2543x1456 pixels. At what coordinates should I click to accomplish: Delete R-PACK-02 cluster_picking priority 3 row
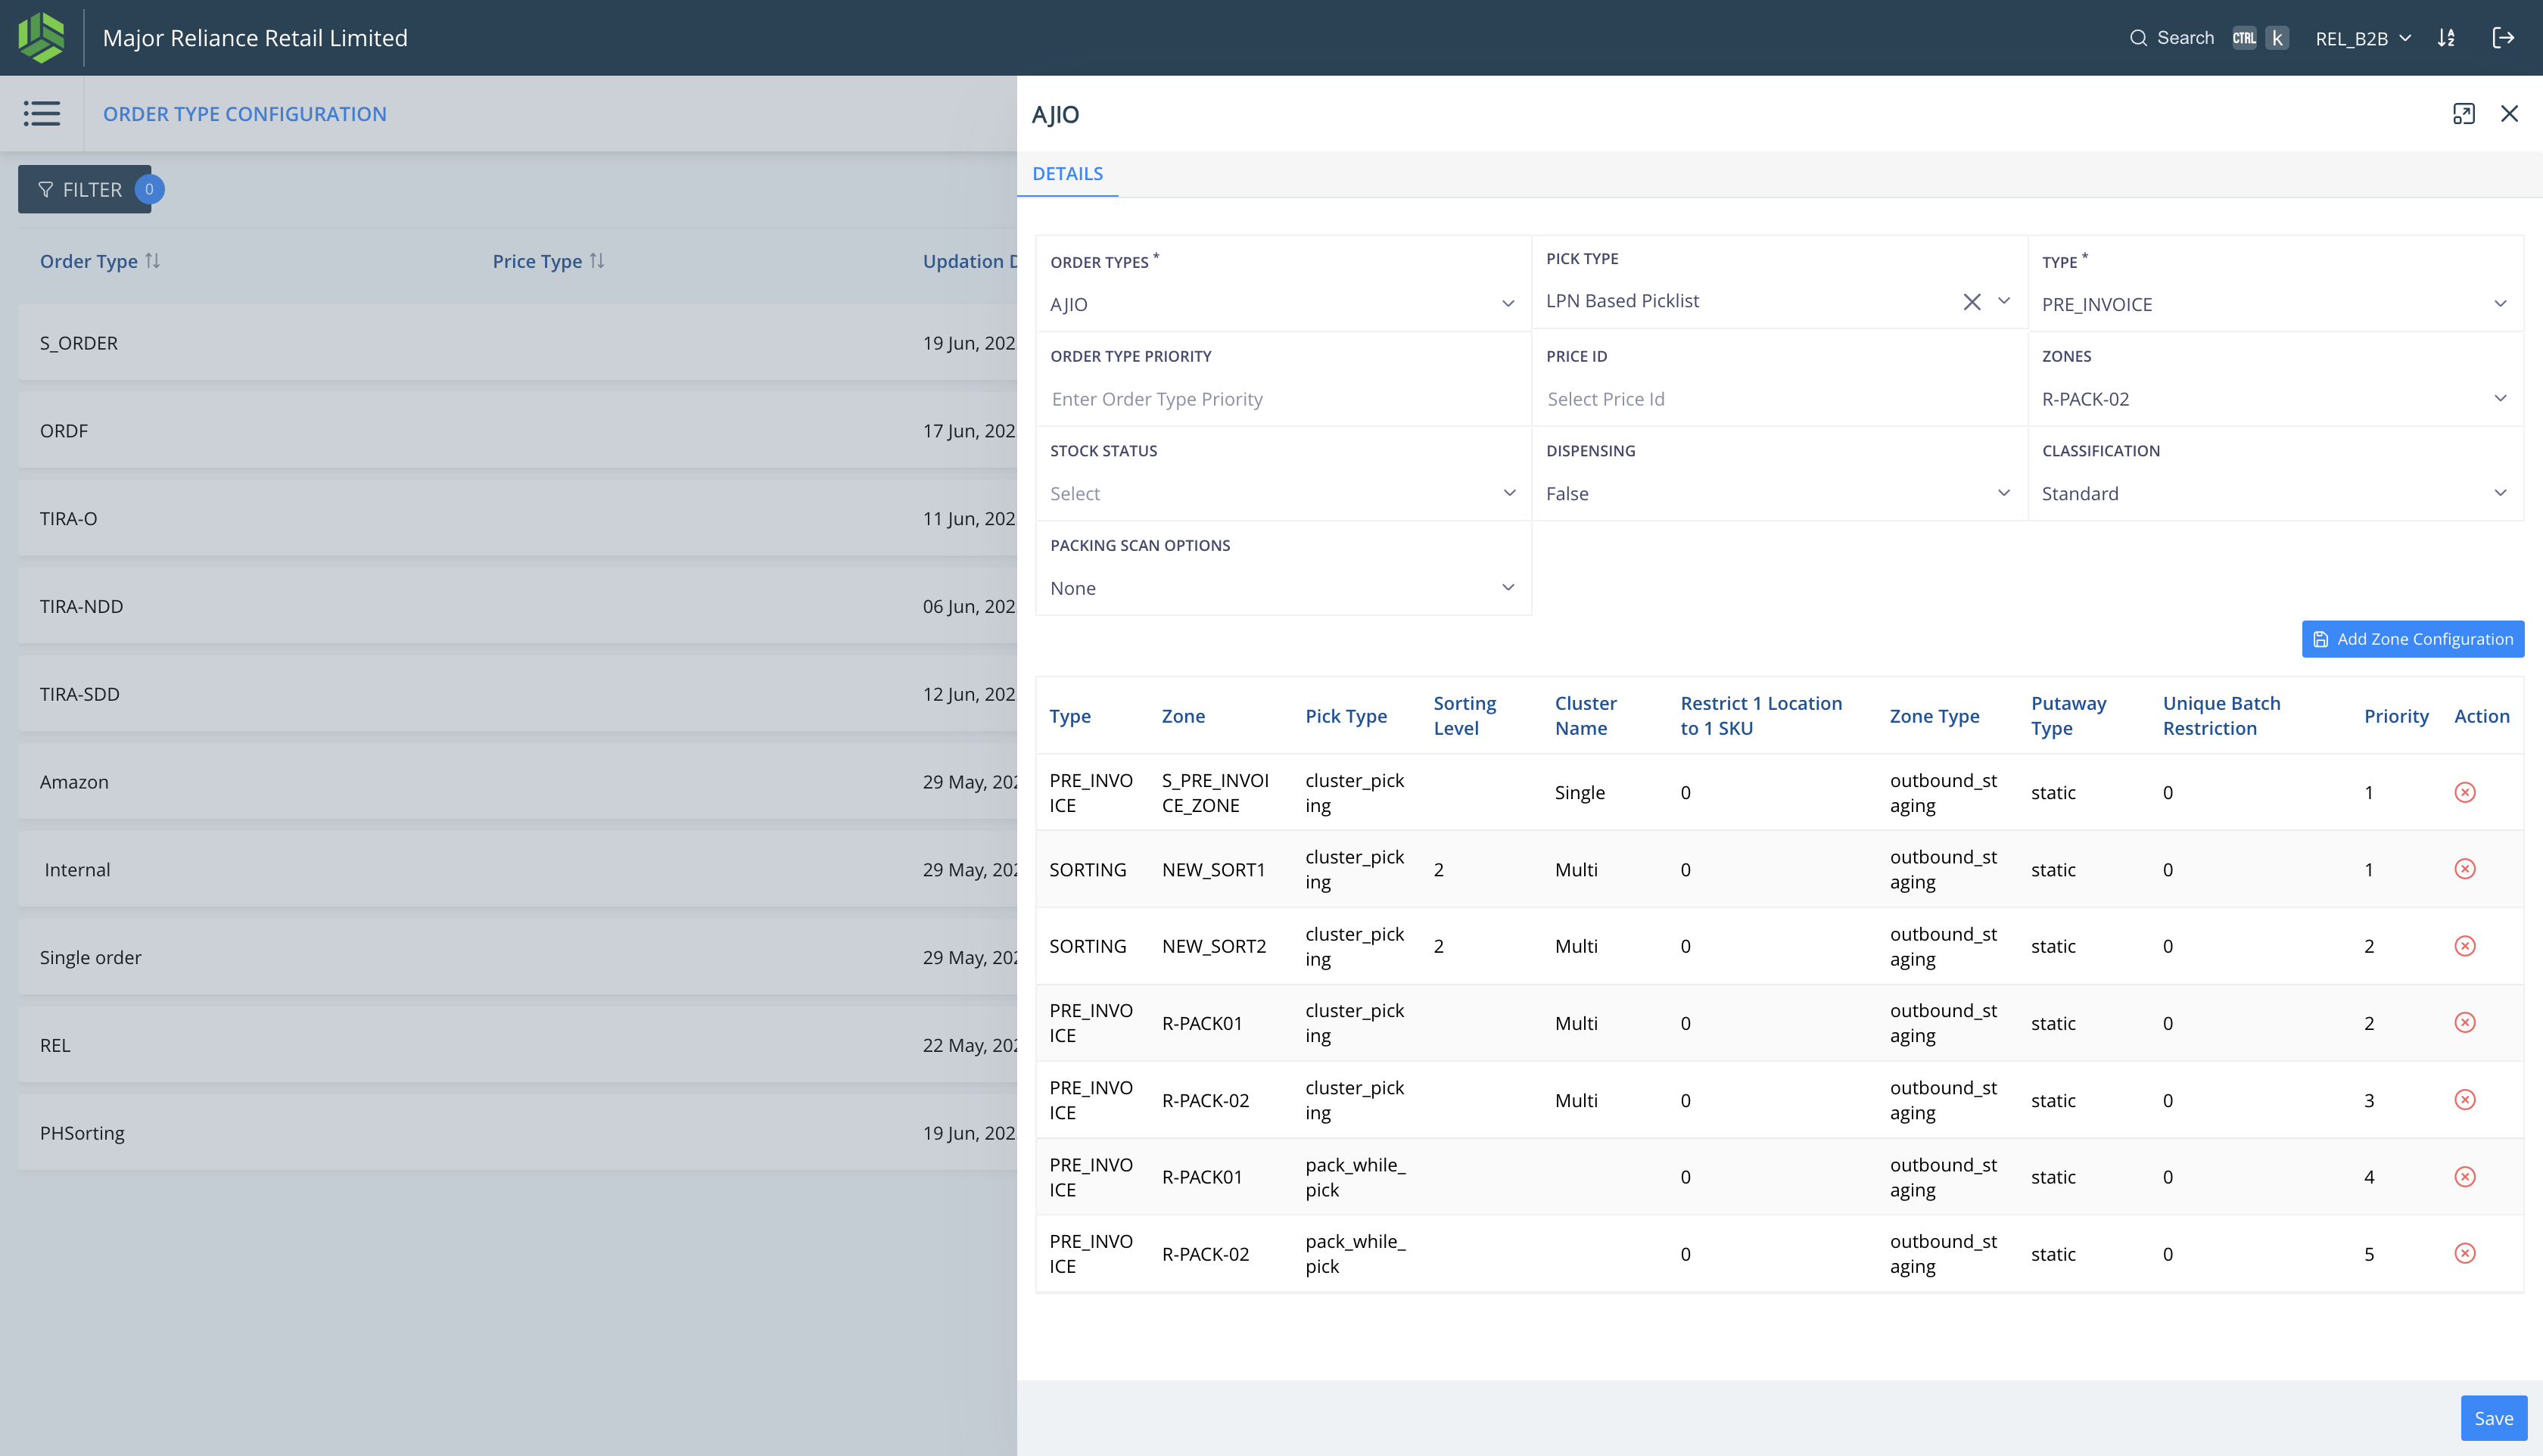coord(2464,1100)
